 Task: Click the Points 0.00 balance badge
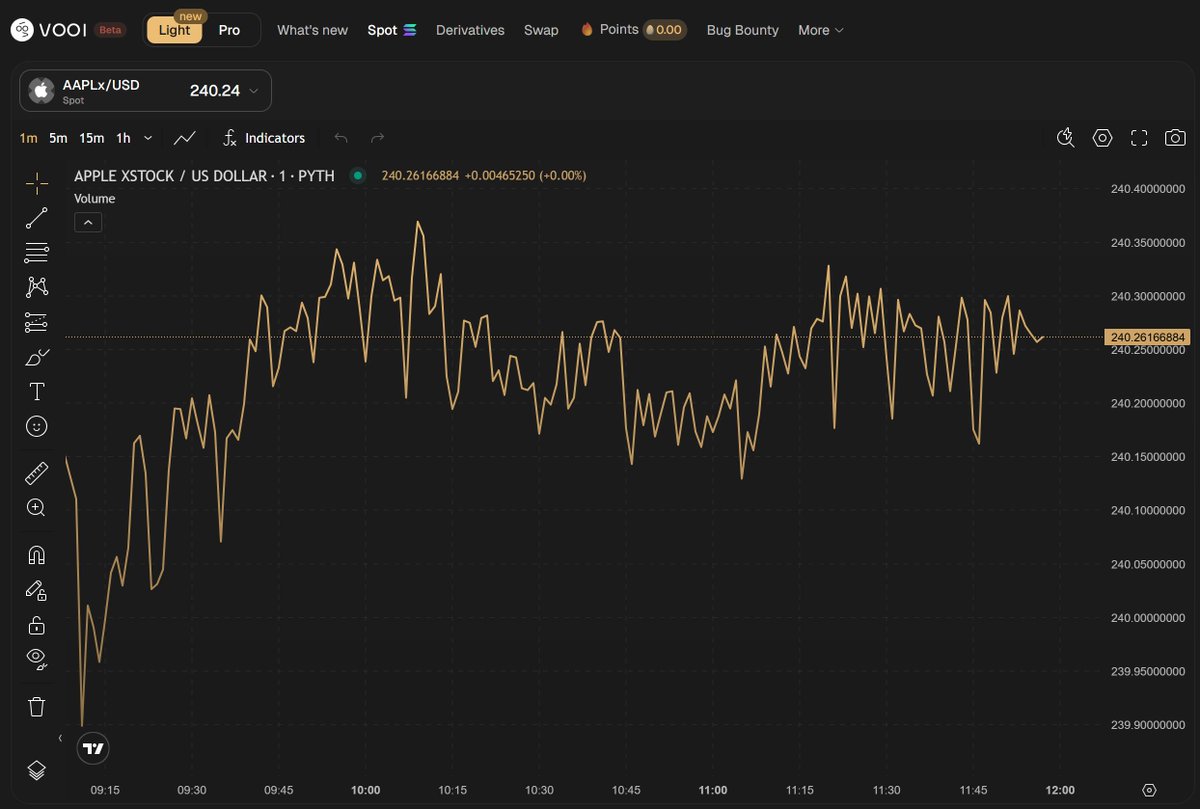tap(664, 30)
